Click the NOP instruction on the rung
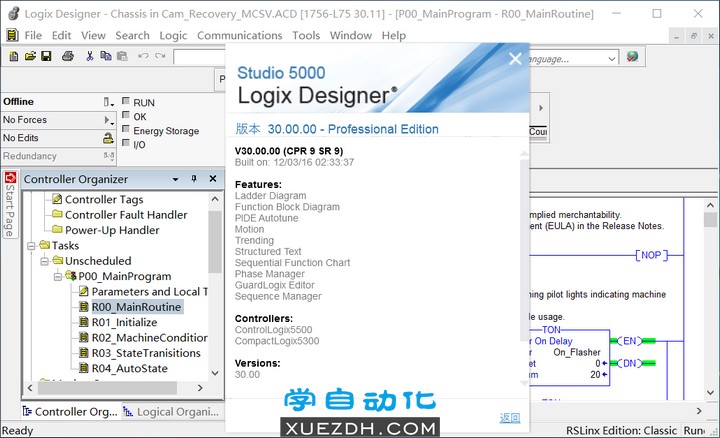Image resolution: width=720 pixels, height=438 pixels. [x=652, y=255]
